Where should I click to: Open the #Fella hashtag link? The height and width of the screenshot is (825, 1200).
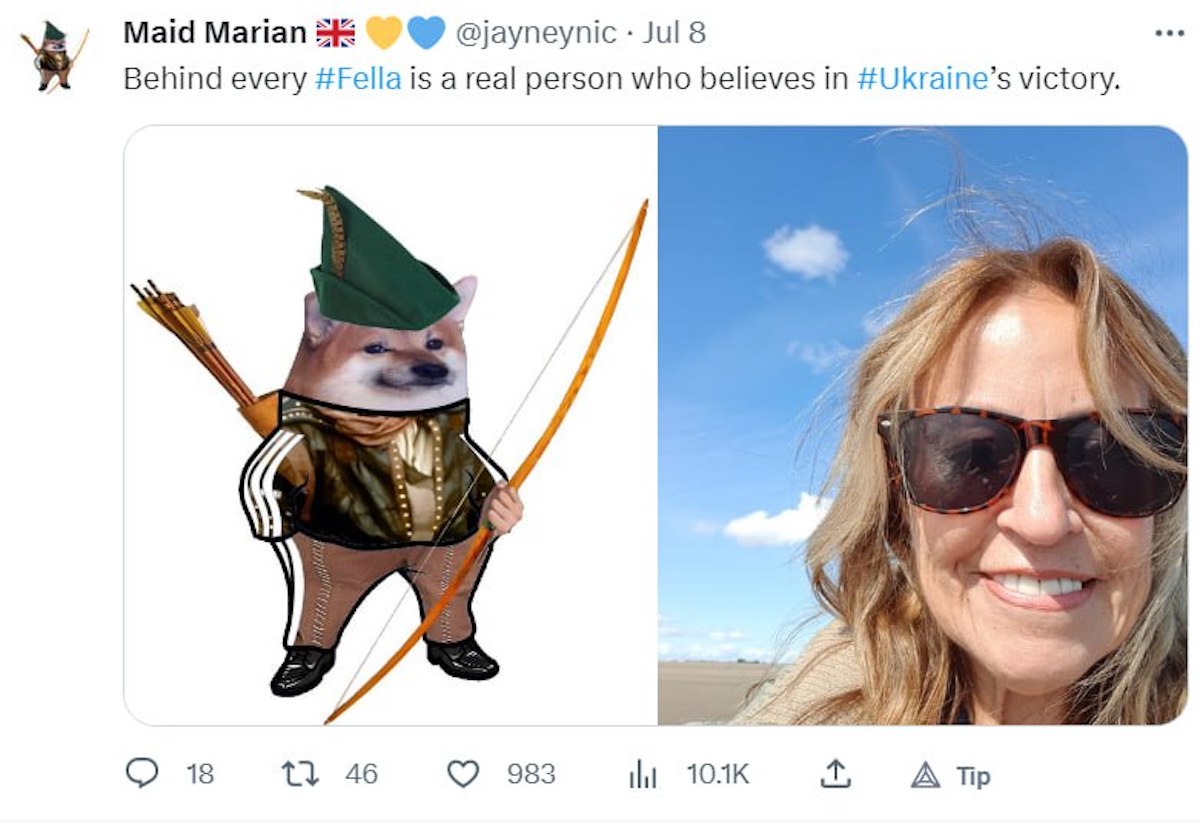(x=357, y=80)
